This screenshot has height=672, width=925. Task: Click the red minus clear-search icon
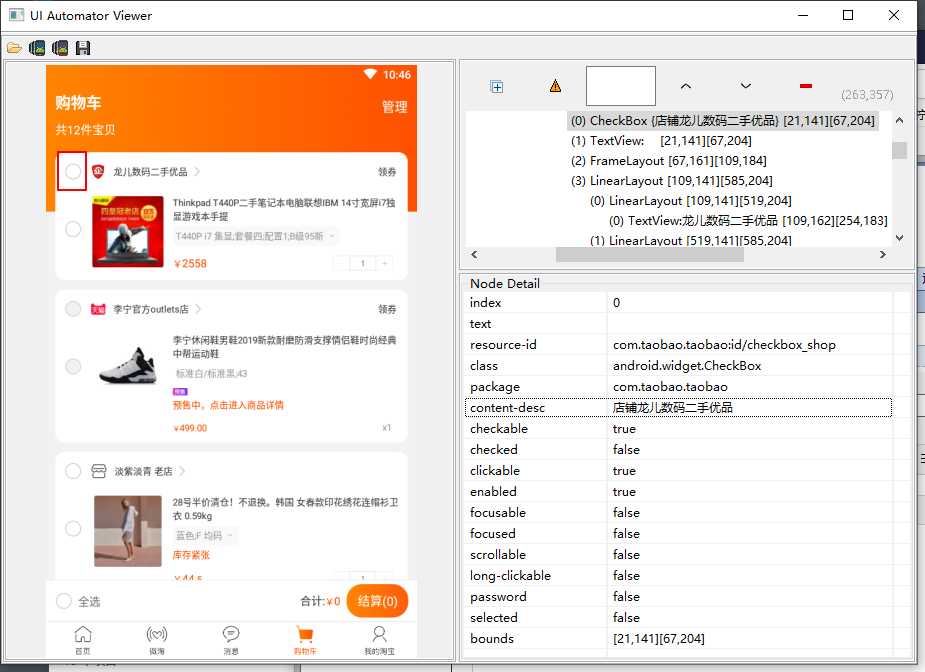(x=806, y=86)
